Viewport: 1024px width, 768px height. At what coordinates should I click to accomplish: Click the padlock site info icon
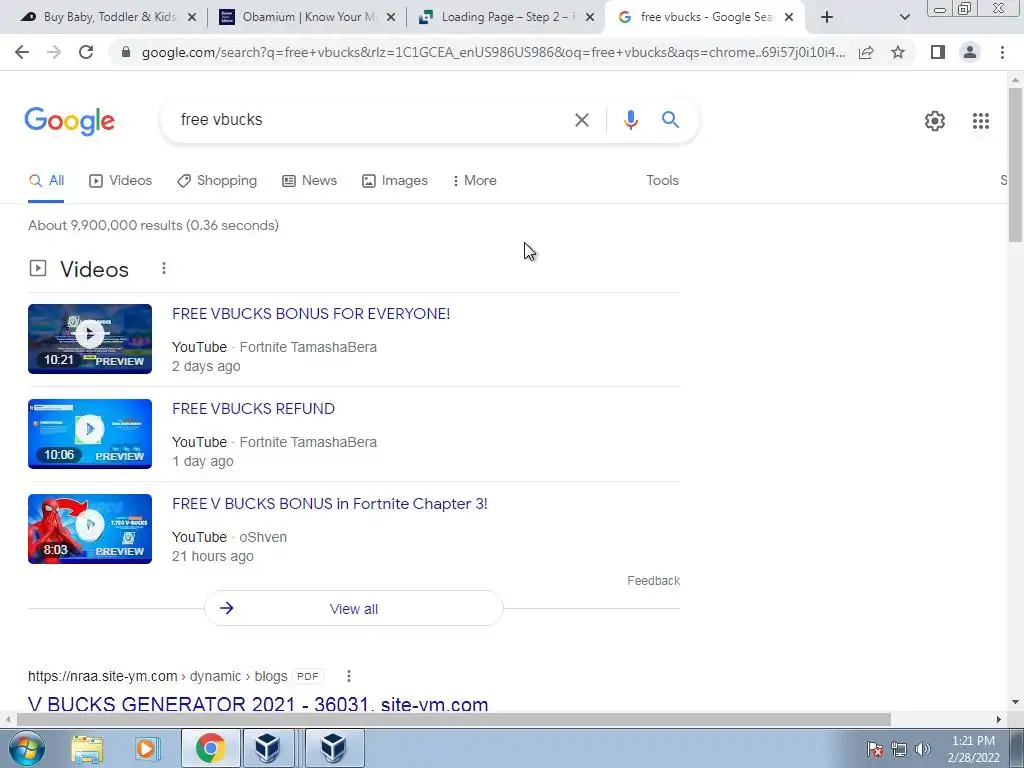tap(126, 52)
